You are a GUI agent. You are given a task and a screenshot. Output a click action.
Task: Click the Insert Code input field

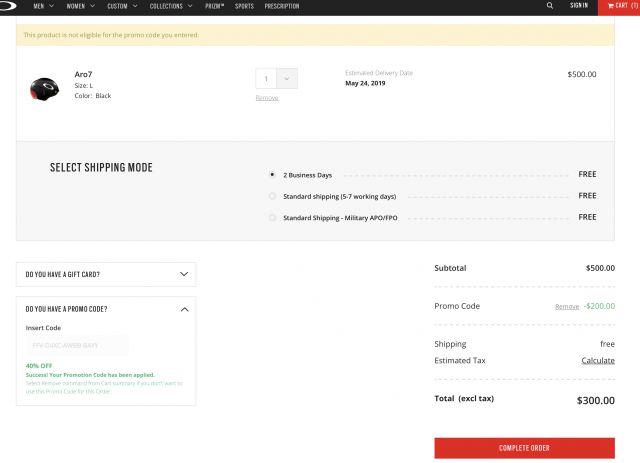coord(77,345)
